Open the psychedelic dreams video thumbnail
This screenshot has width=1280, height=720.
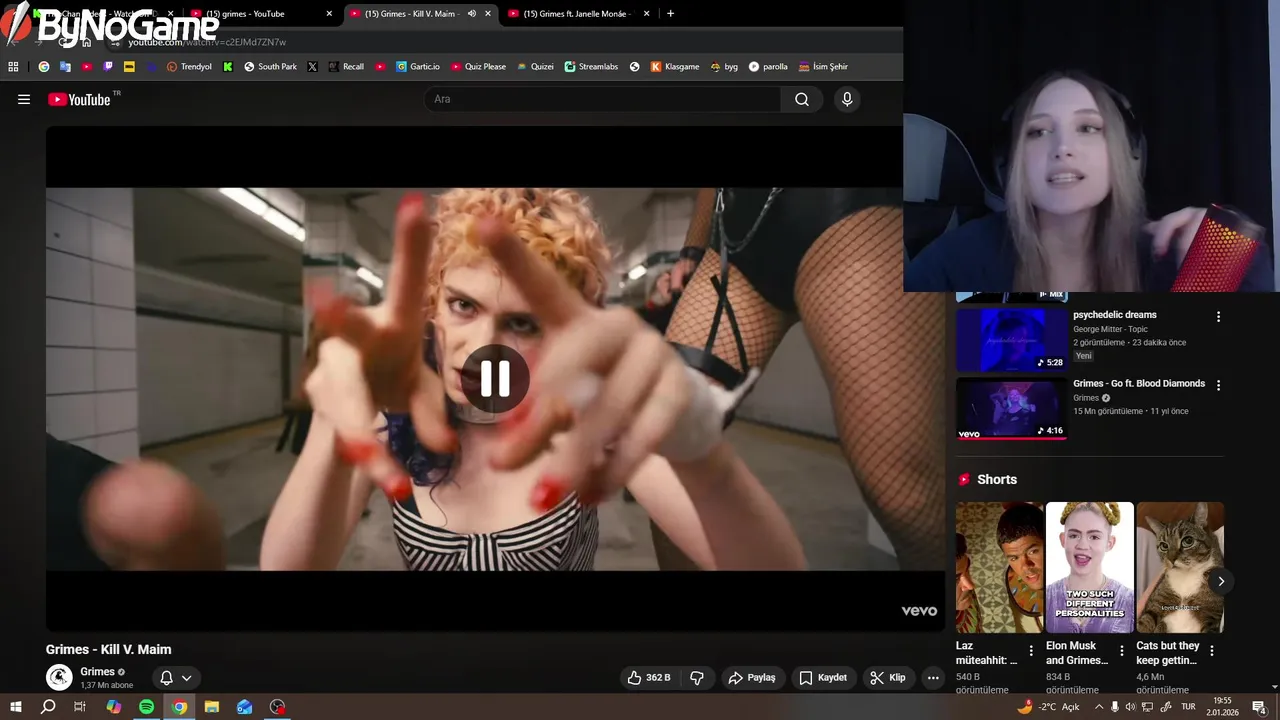click(x=1012, y=339)
